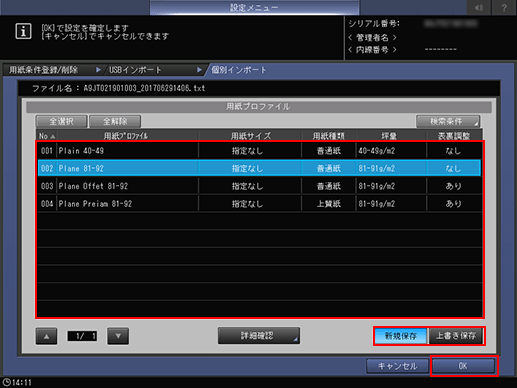Image resolution: width=517 pixels, height=388 pixels.
Task: Sort by the No column header
Action: click(x=47, y=136)
